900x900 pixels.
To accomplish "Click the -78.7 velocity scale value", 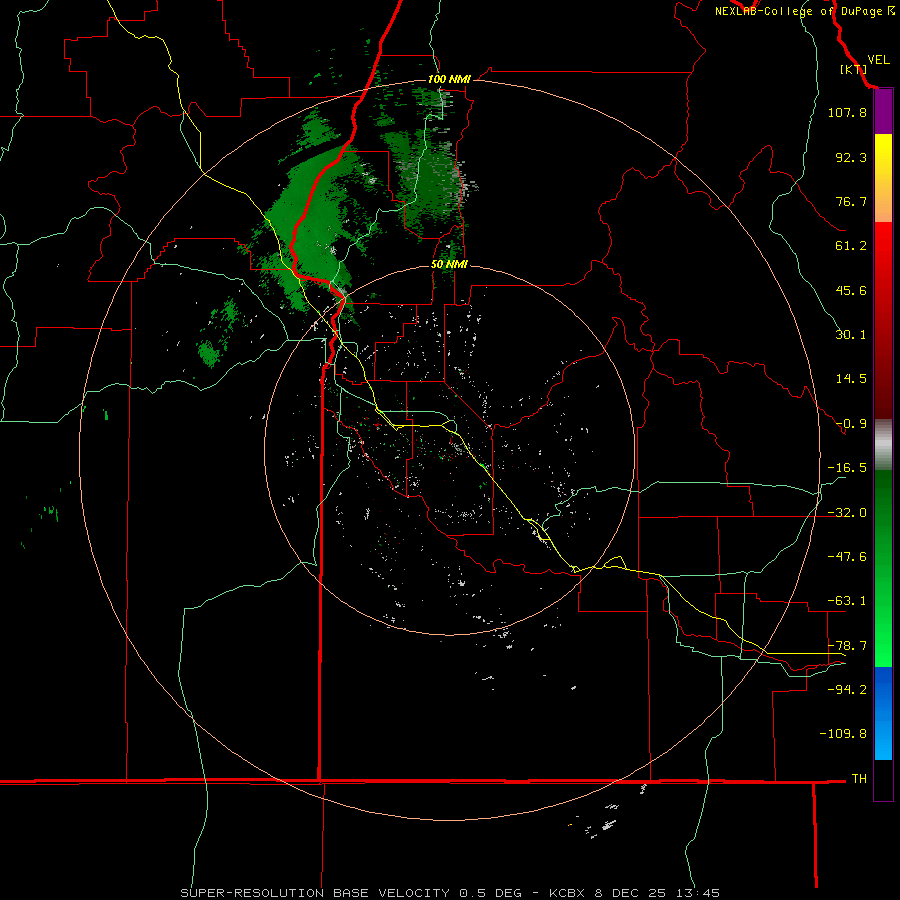I will pos(847,646).
